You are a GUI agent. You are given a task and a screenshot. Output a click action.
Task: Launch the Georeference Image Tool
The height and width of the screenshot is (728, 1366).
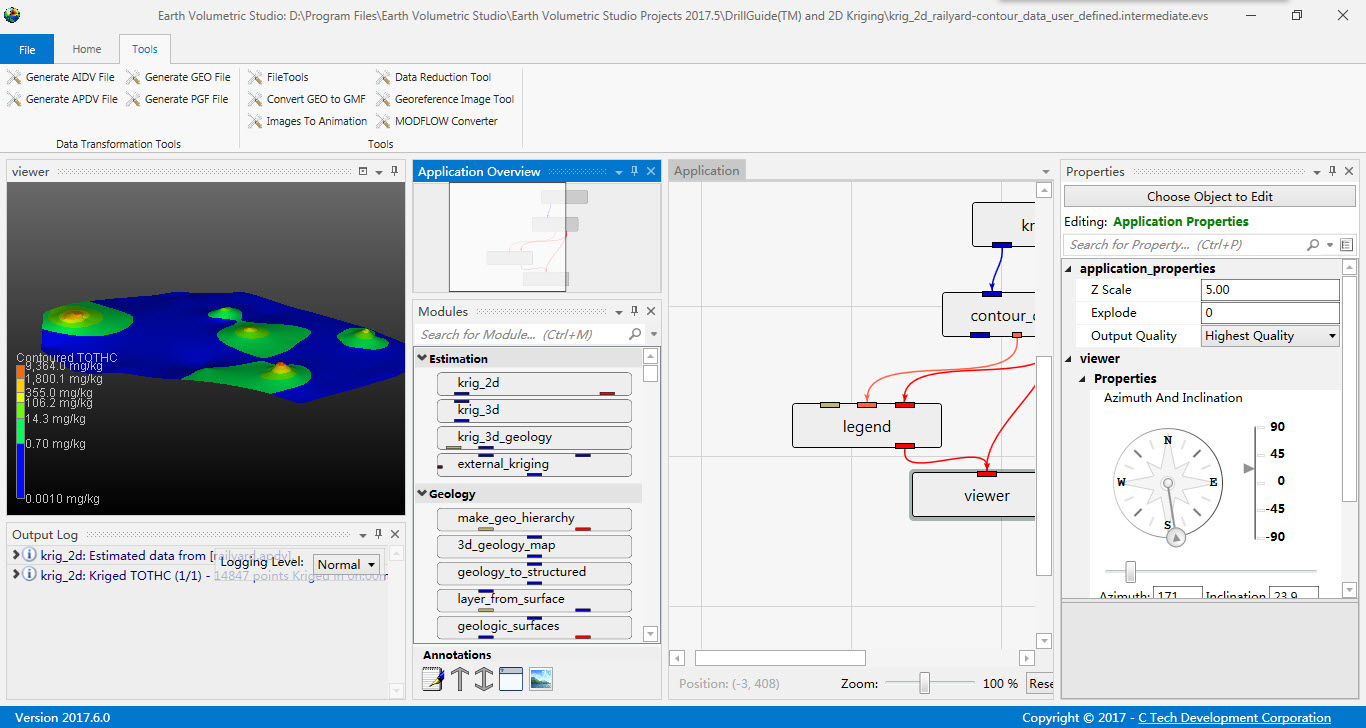coord(445,99)
